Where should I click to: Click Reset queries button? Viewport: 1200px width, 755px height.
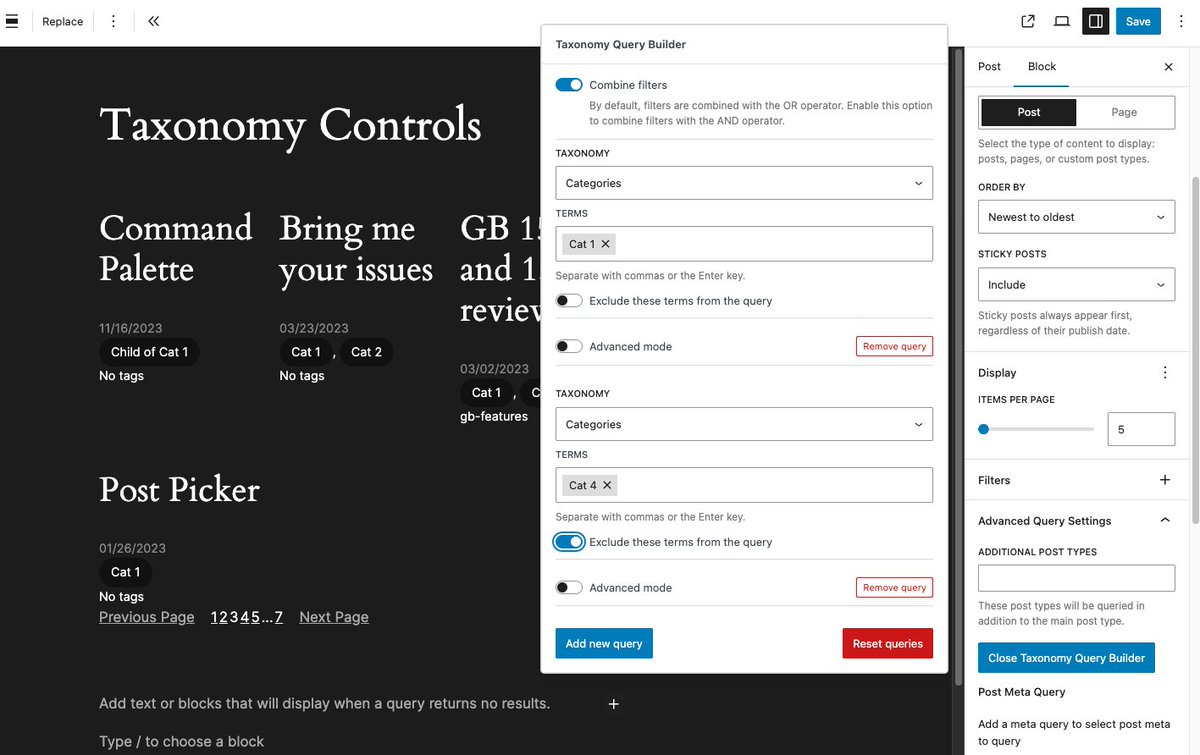[x=888, y=643]
